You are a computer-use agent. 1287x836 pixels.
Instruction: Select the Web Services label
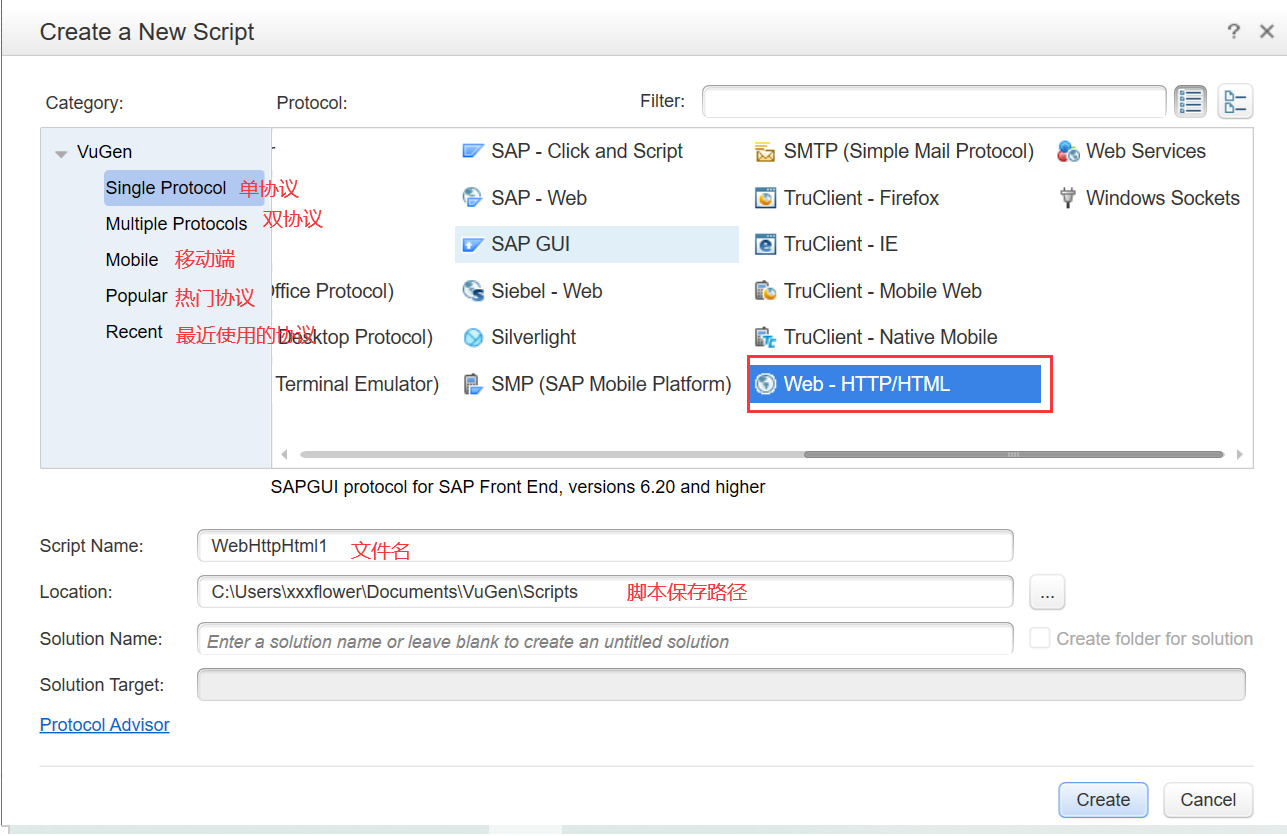[1146, 152]
